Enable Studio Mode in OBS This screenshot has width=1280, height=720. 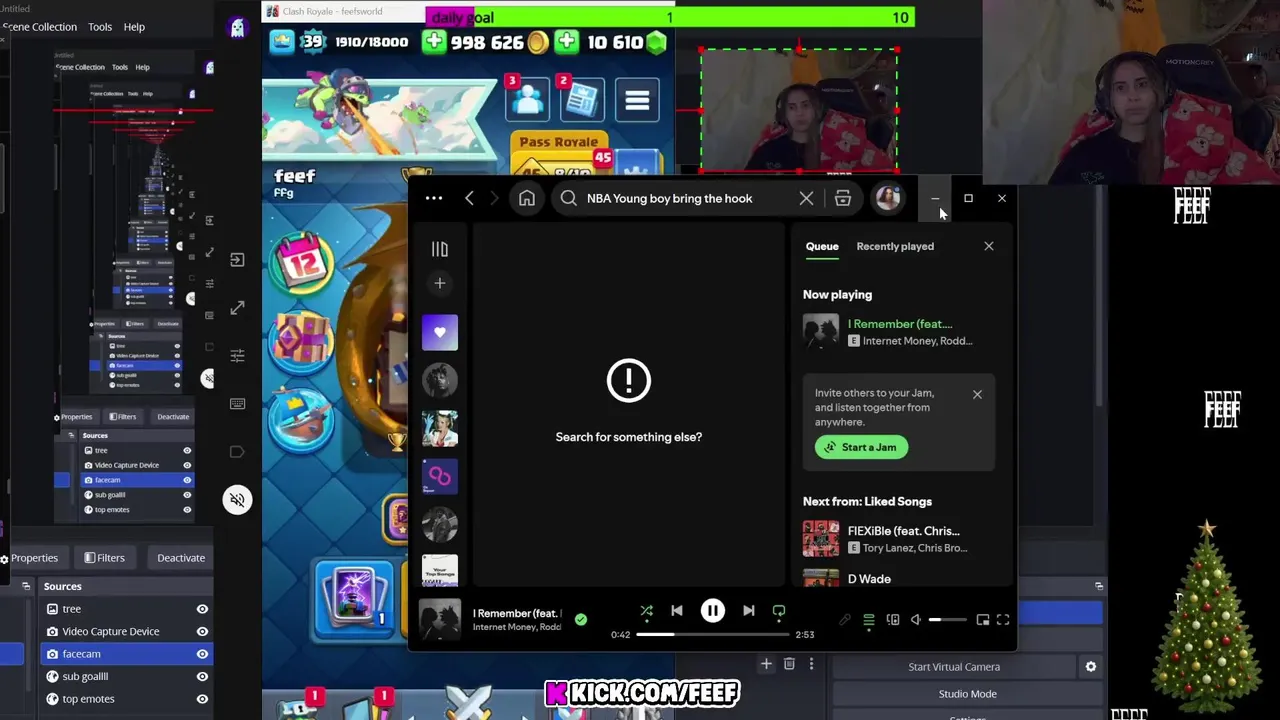click(967, 694)
